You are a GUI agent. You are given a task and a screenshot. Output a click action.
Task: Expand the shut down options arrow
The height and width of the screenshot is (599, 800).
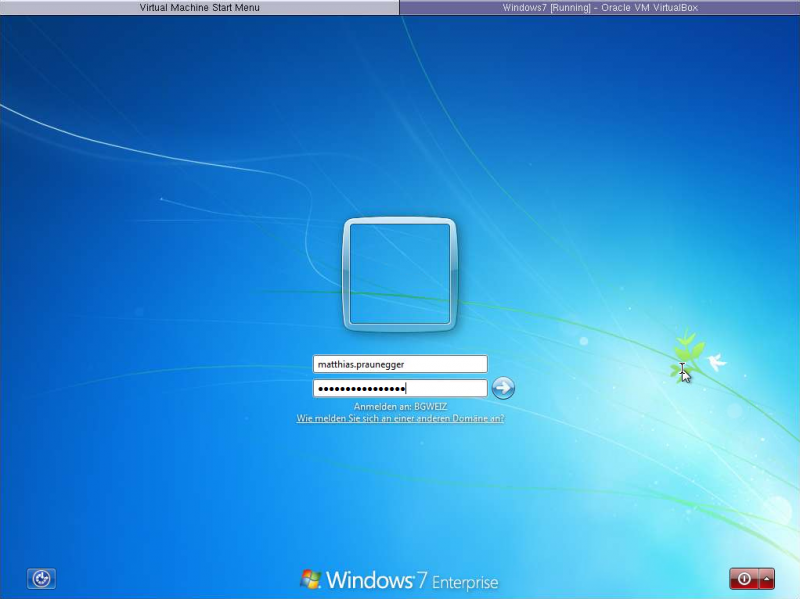point(767,579)
